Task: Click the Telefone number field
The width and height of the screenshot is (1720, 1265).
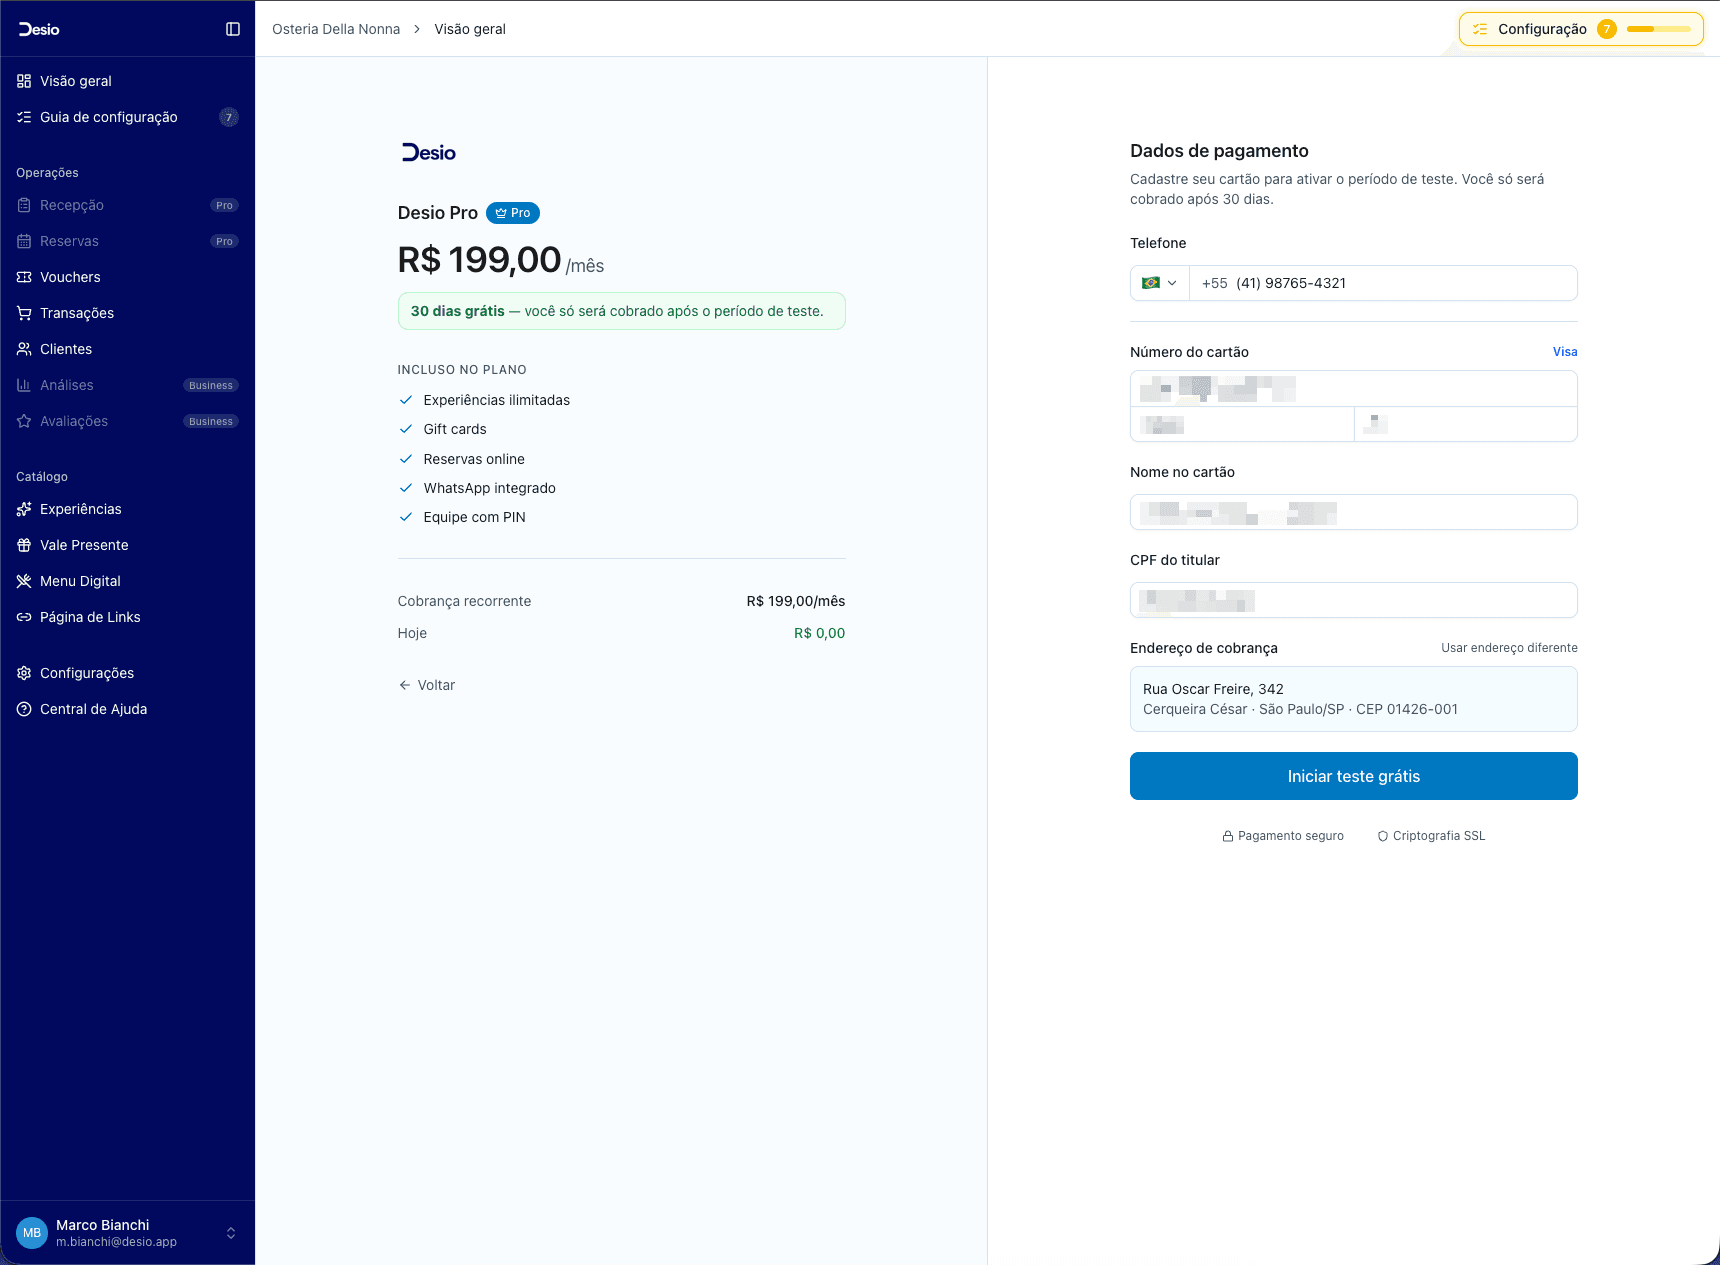Action: click(x=1383, y=283)
